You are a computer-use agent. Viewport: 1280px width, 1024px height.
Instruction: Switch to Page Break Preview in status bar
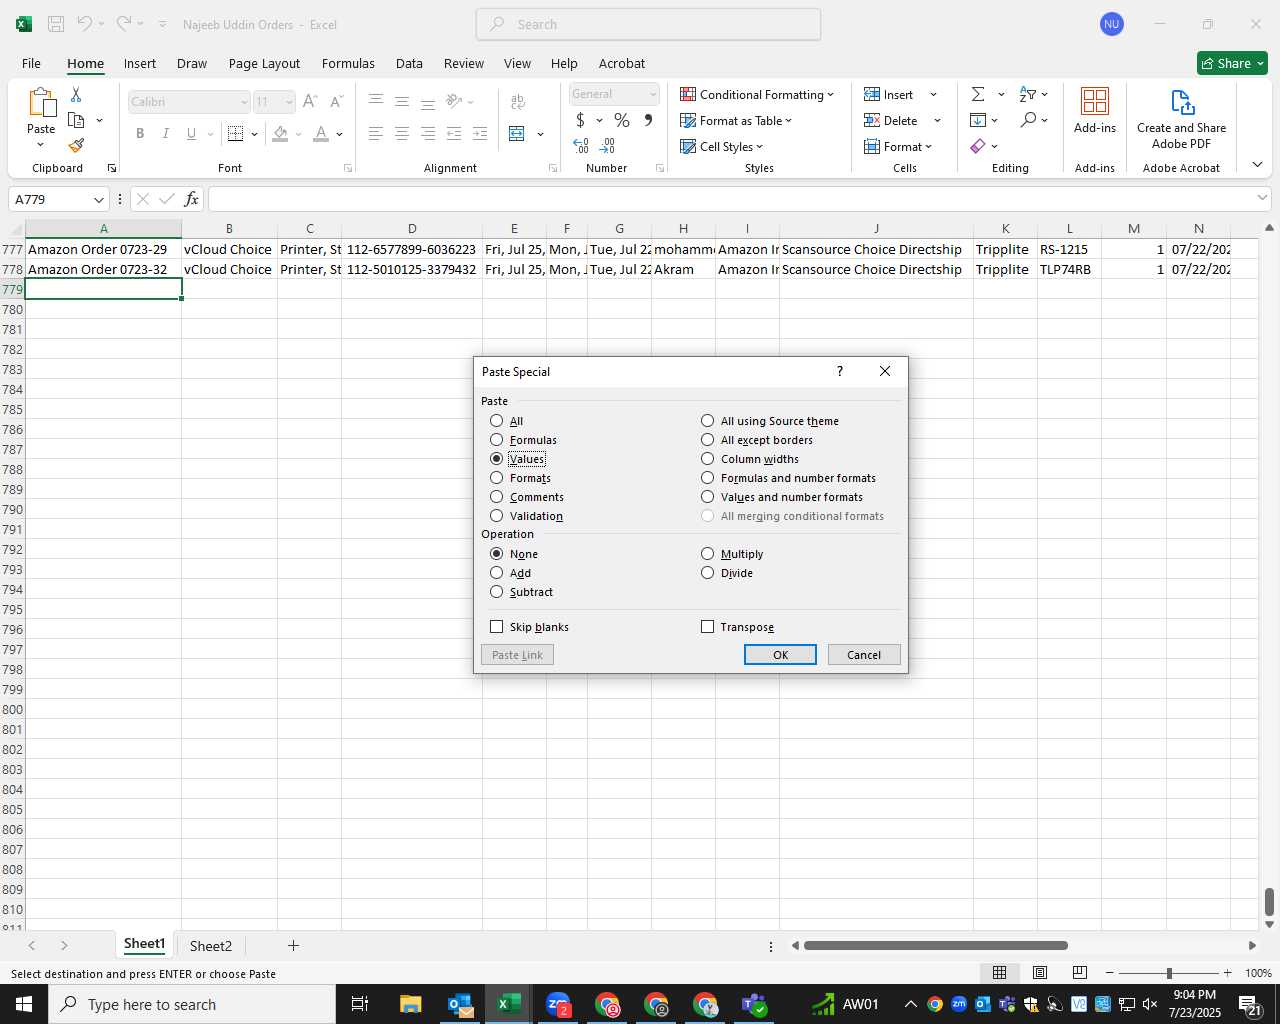[1080, 973]
